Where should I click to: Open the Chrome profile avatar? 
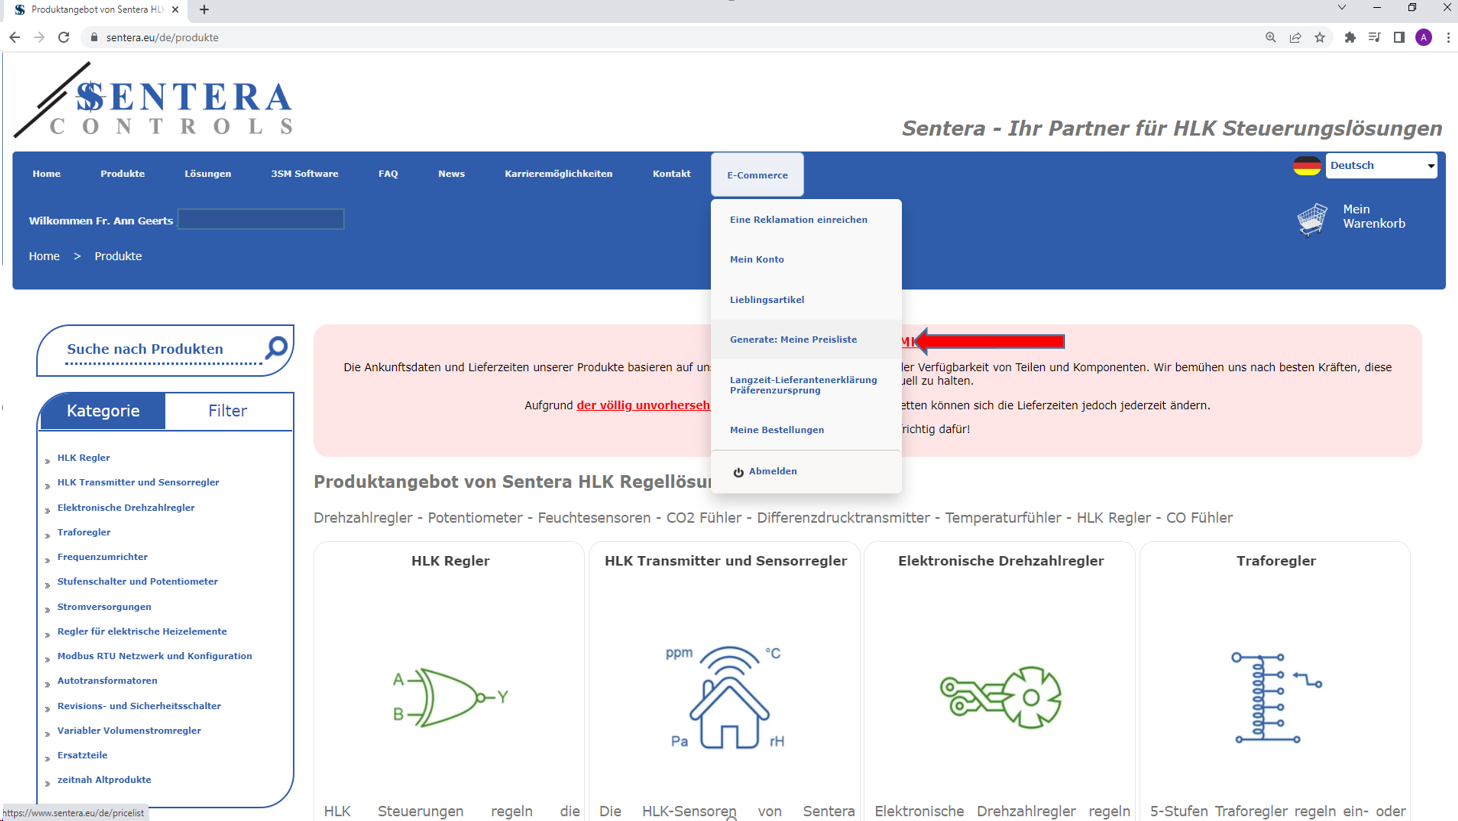[x=1424, y=37]
